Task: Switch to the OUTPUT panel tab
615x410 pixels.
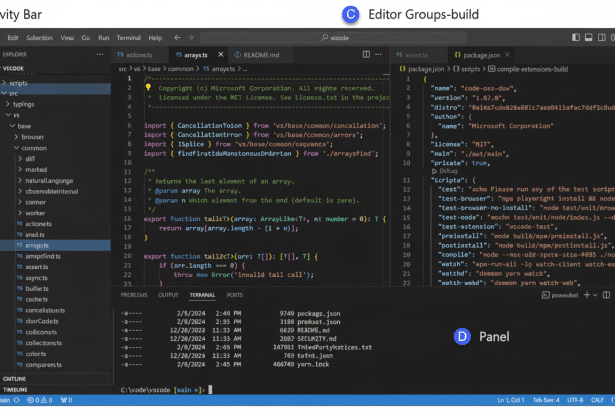Action: [x=168, y=295]
